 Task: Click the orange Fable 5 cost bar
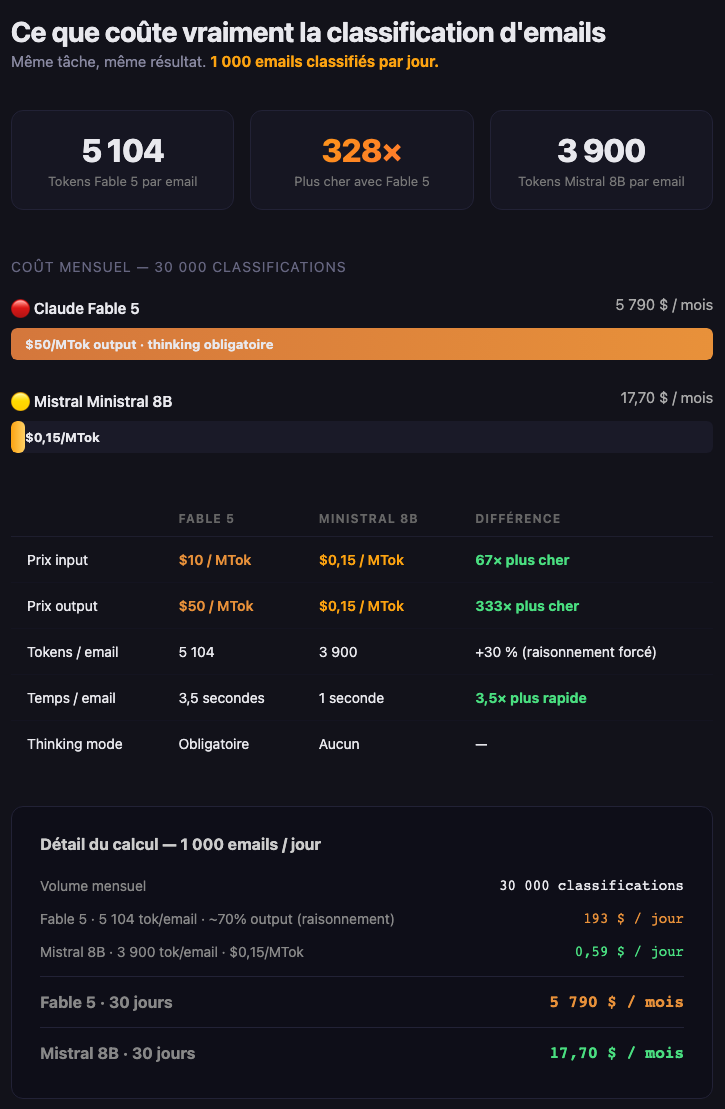[362, 344]
